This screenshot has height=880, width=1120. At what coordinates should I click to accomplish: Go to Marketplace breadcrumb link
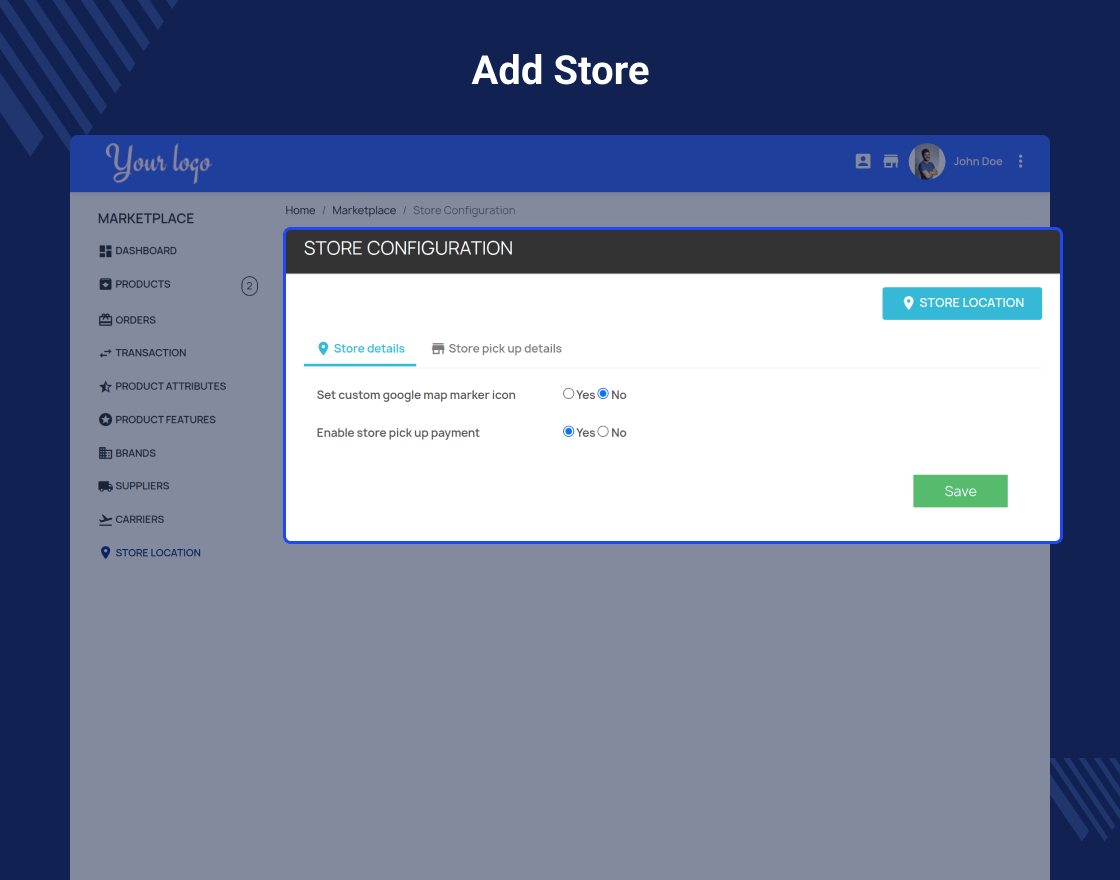(364, 211)
